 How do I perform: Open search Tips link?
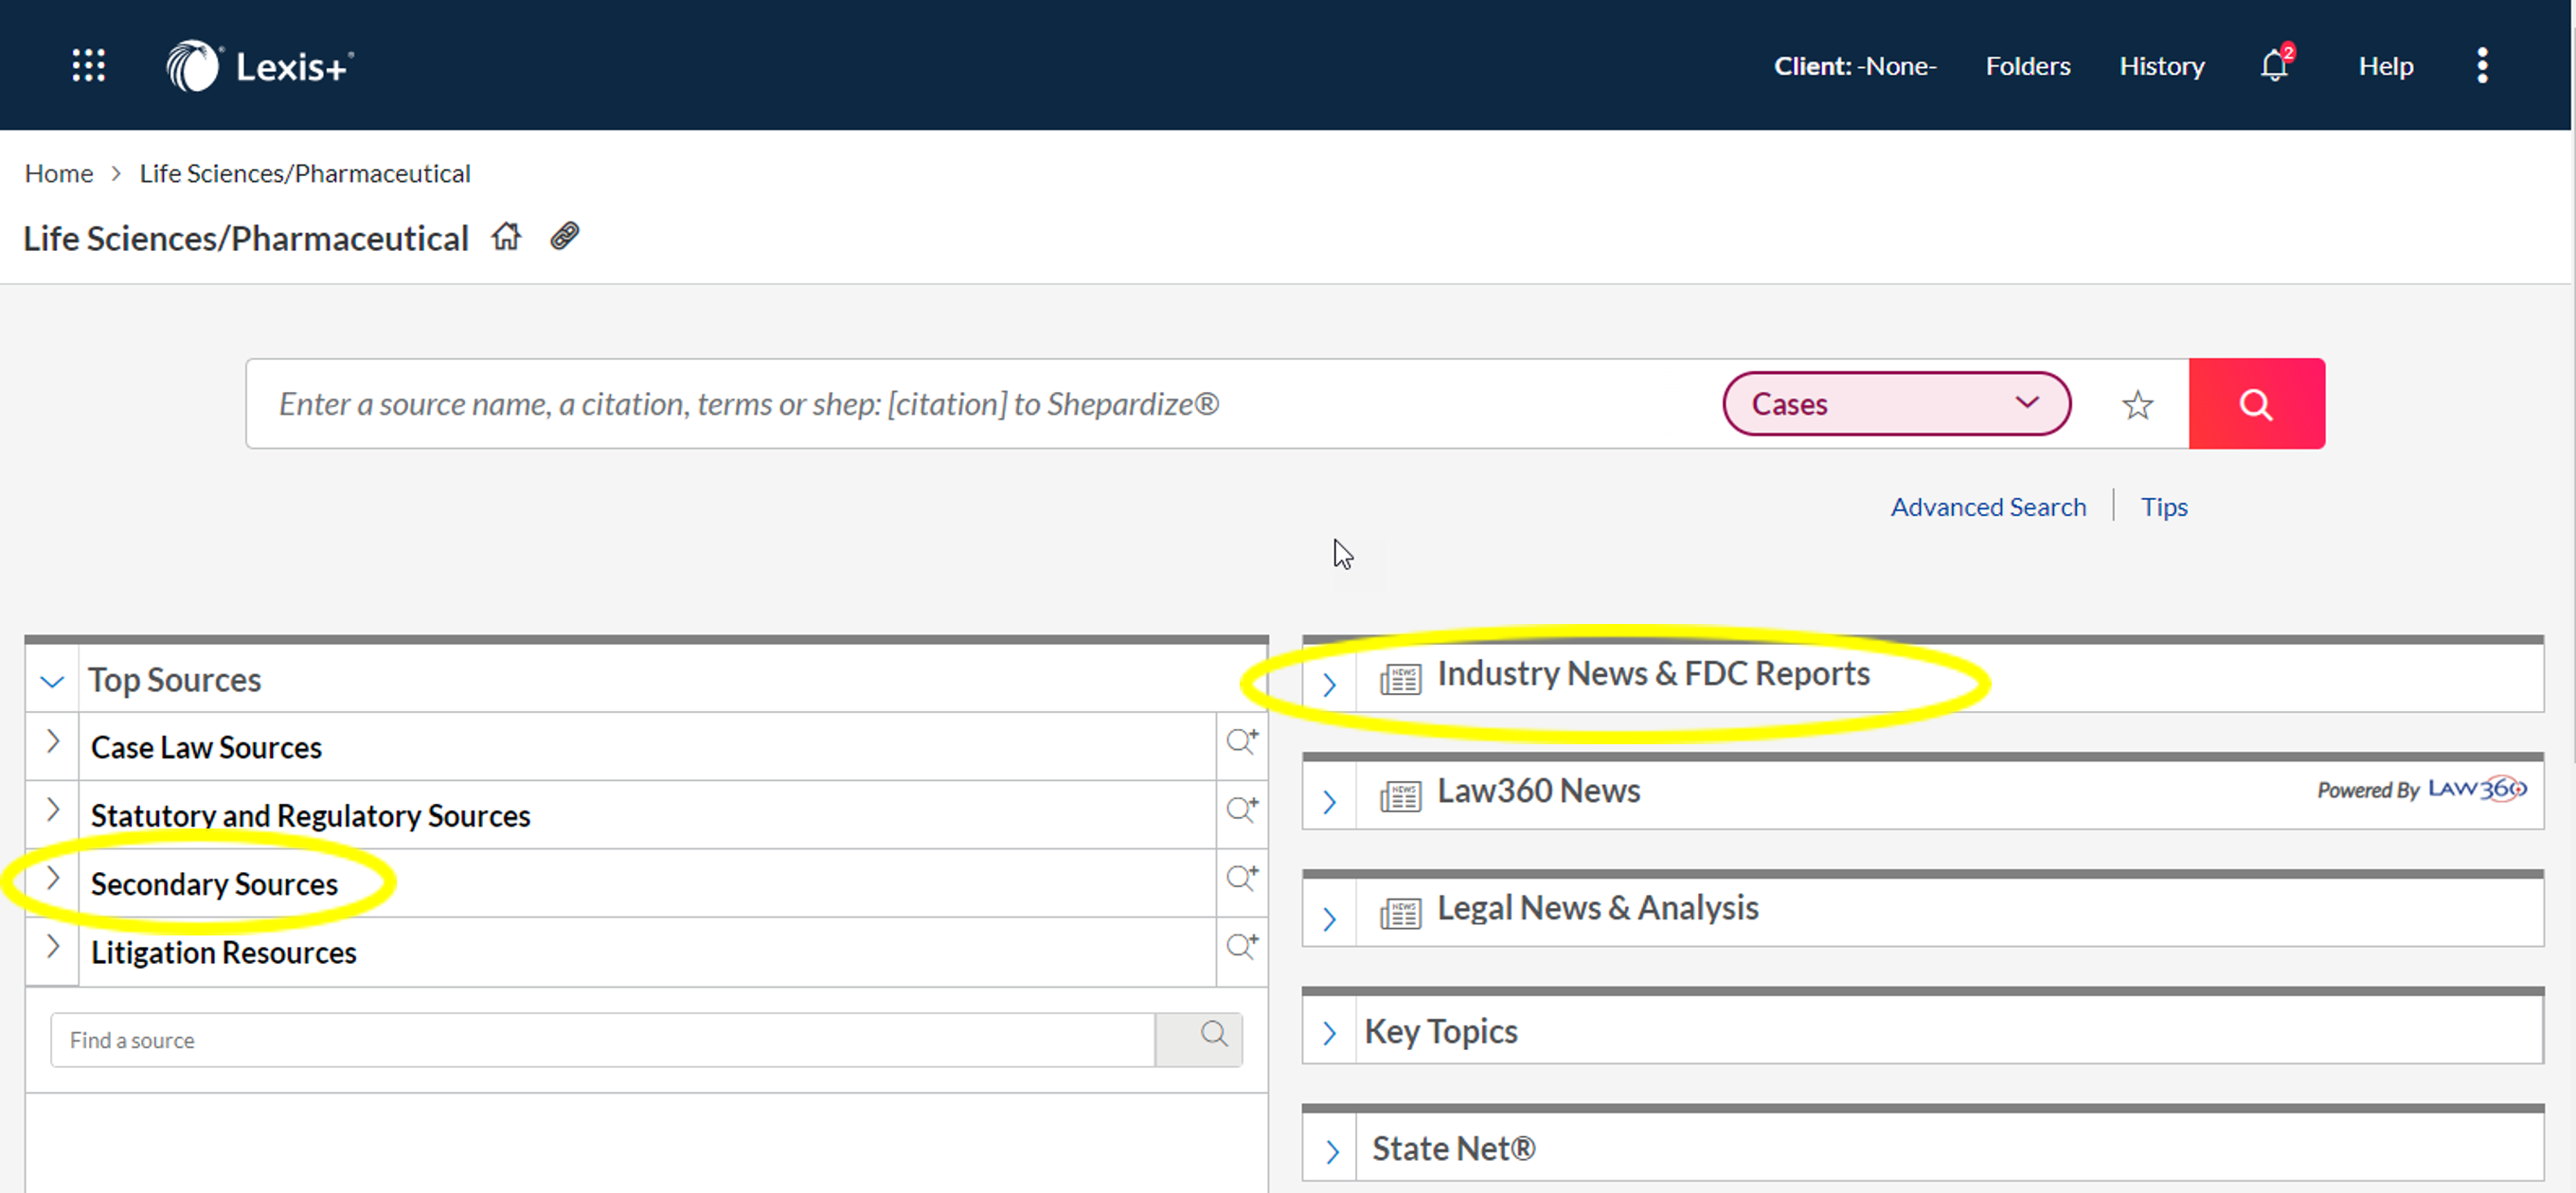click(x=2164, y=507)
